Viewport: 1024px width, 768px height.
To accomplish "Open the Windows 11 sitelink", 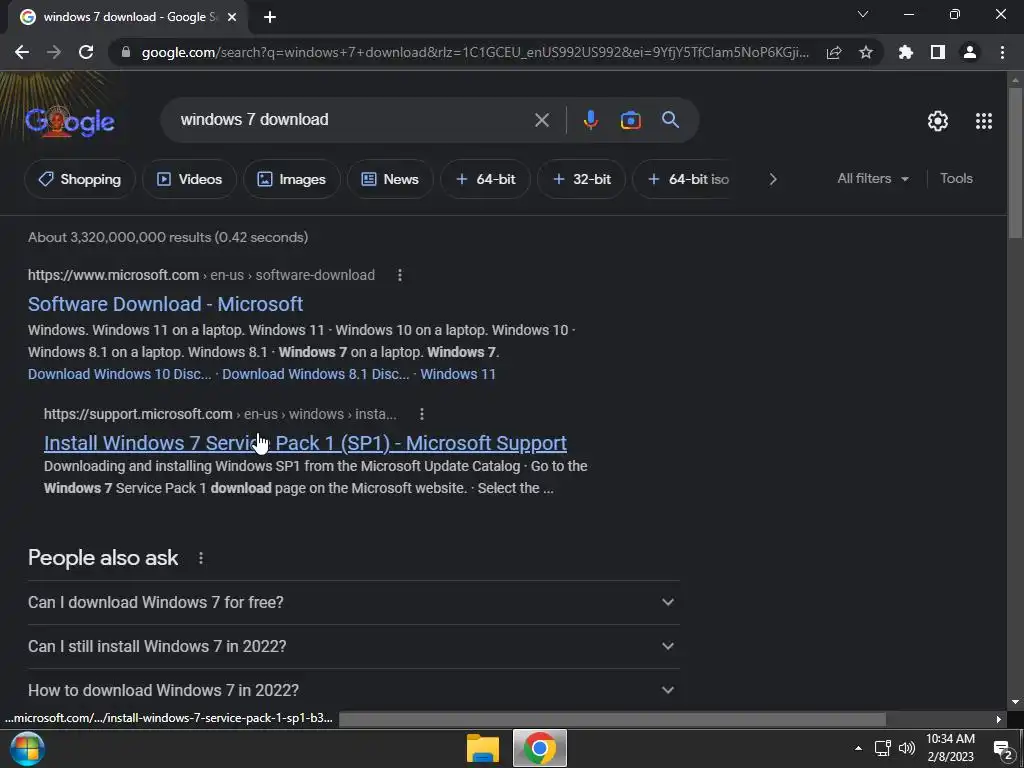I will point(458,374).
